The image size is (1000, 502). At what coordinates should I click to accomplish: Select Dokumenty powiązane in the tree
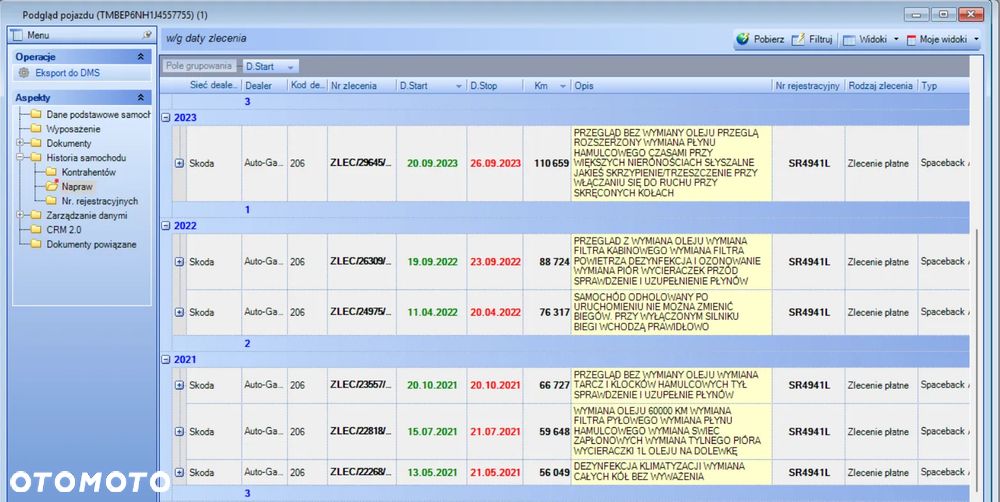click(x=91, y=244)
